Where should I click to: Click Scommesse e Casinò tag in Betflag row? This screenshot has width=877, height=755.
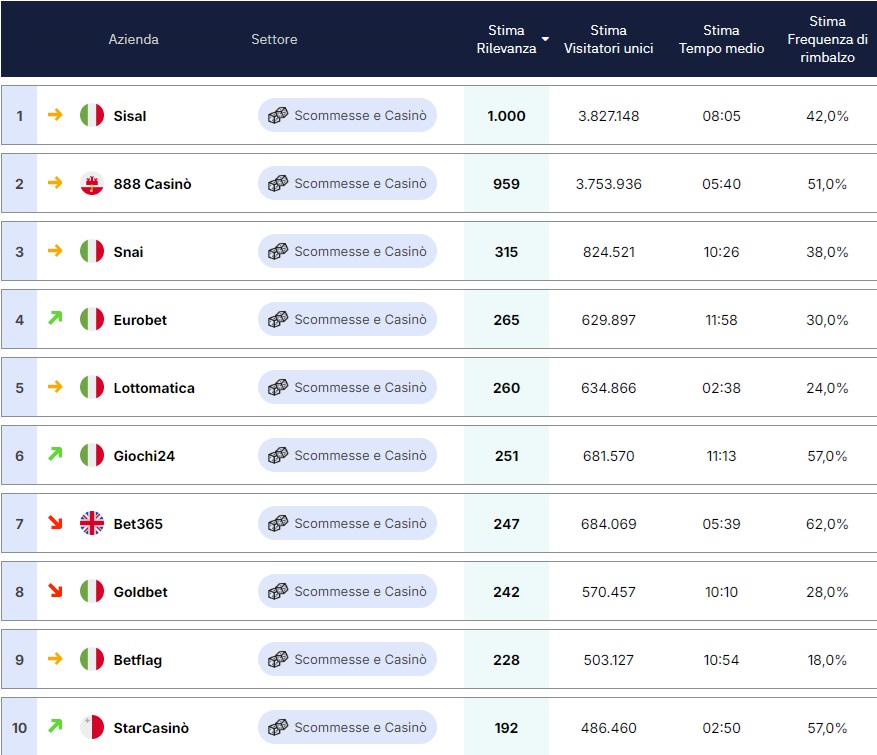tap(347, 659)
